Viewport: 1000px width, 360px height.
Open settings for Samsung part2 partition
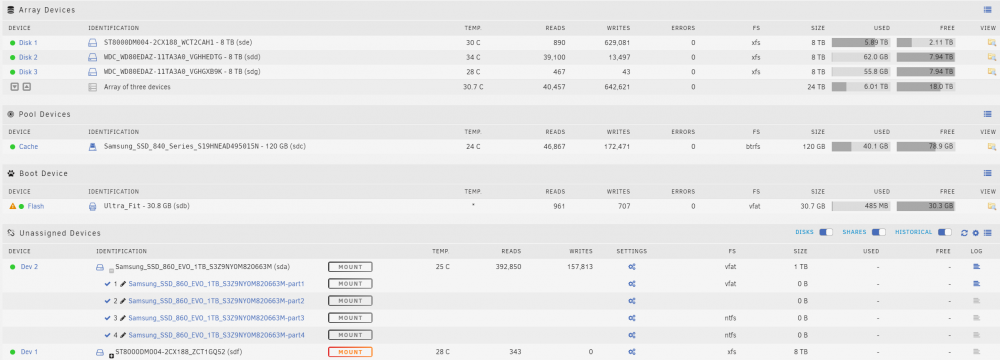[631, 301]
